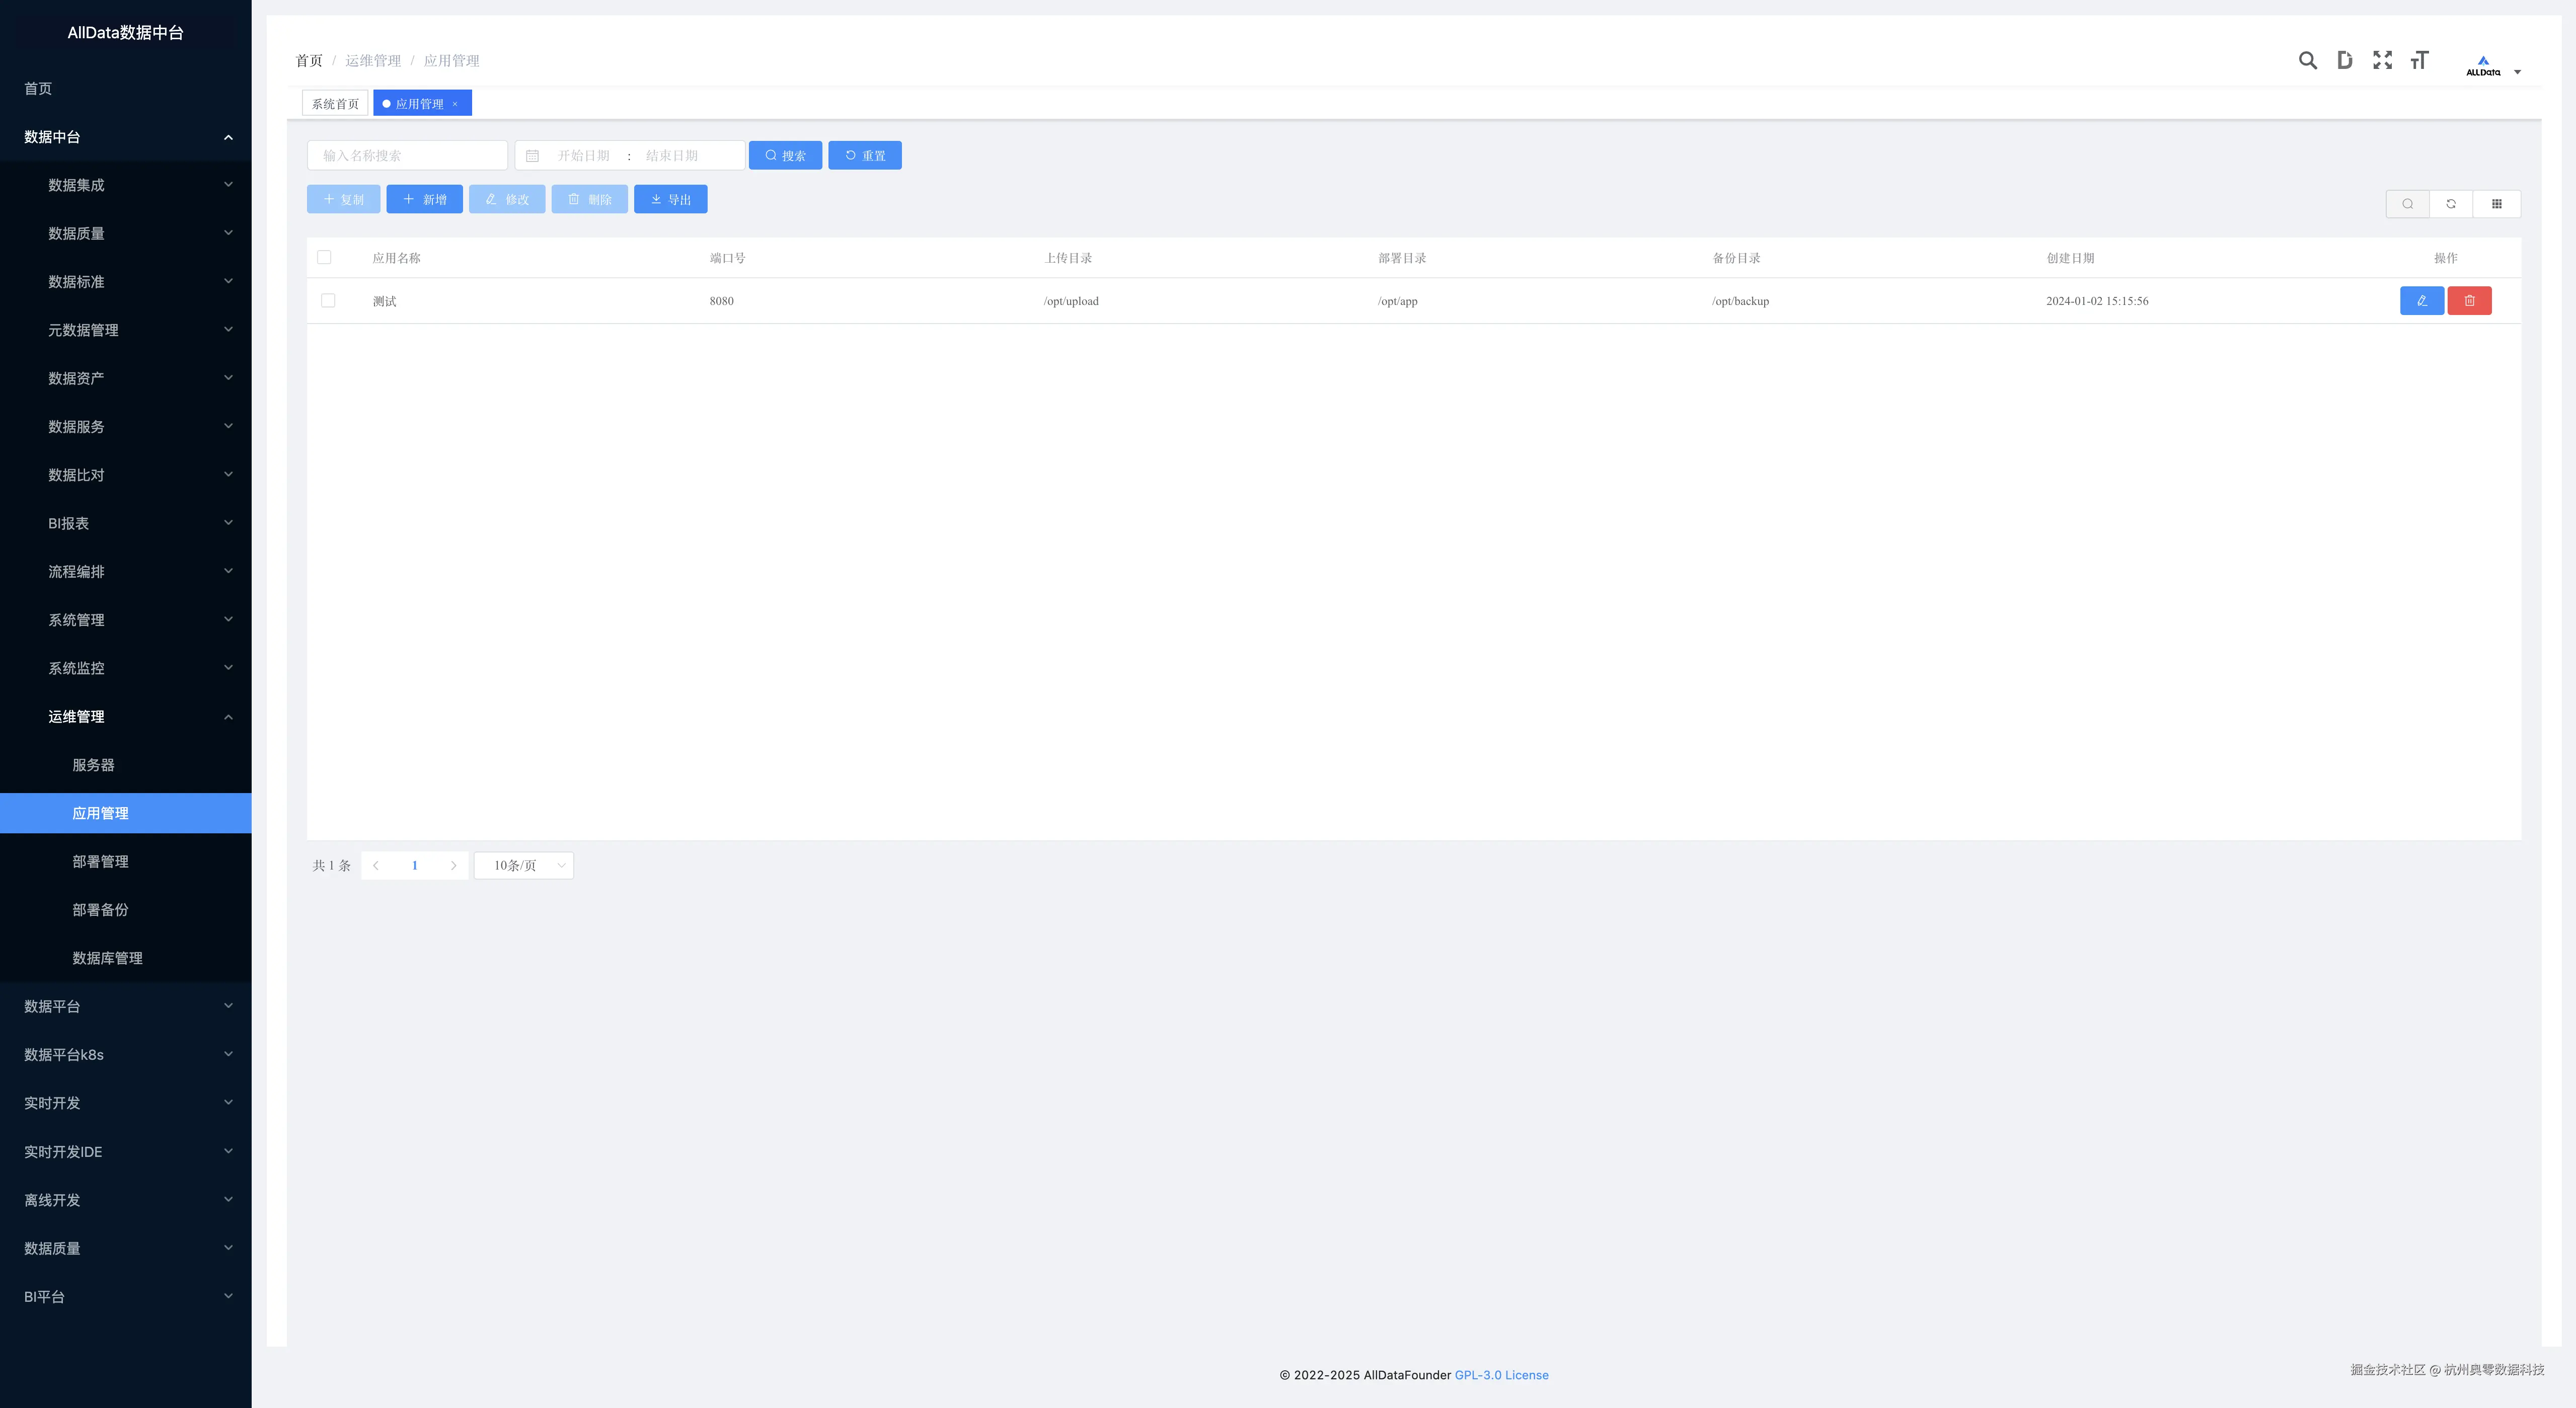
Task: Toggle the search bar visibility icon
Action: [2407, 204]
